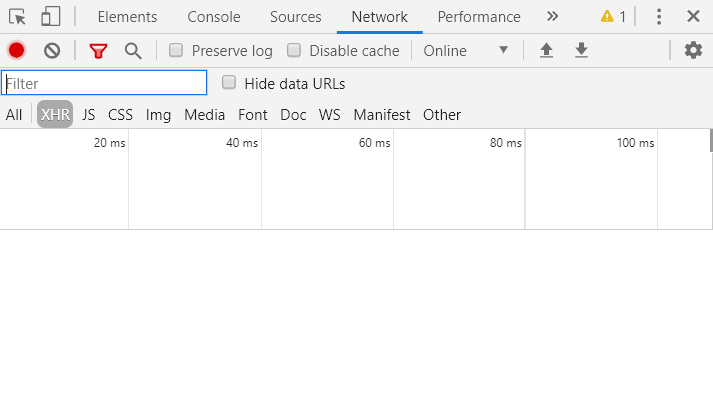
Task: Open the Online throttling dropdown
Action: pyautogui.click(x=466, y=50)
